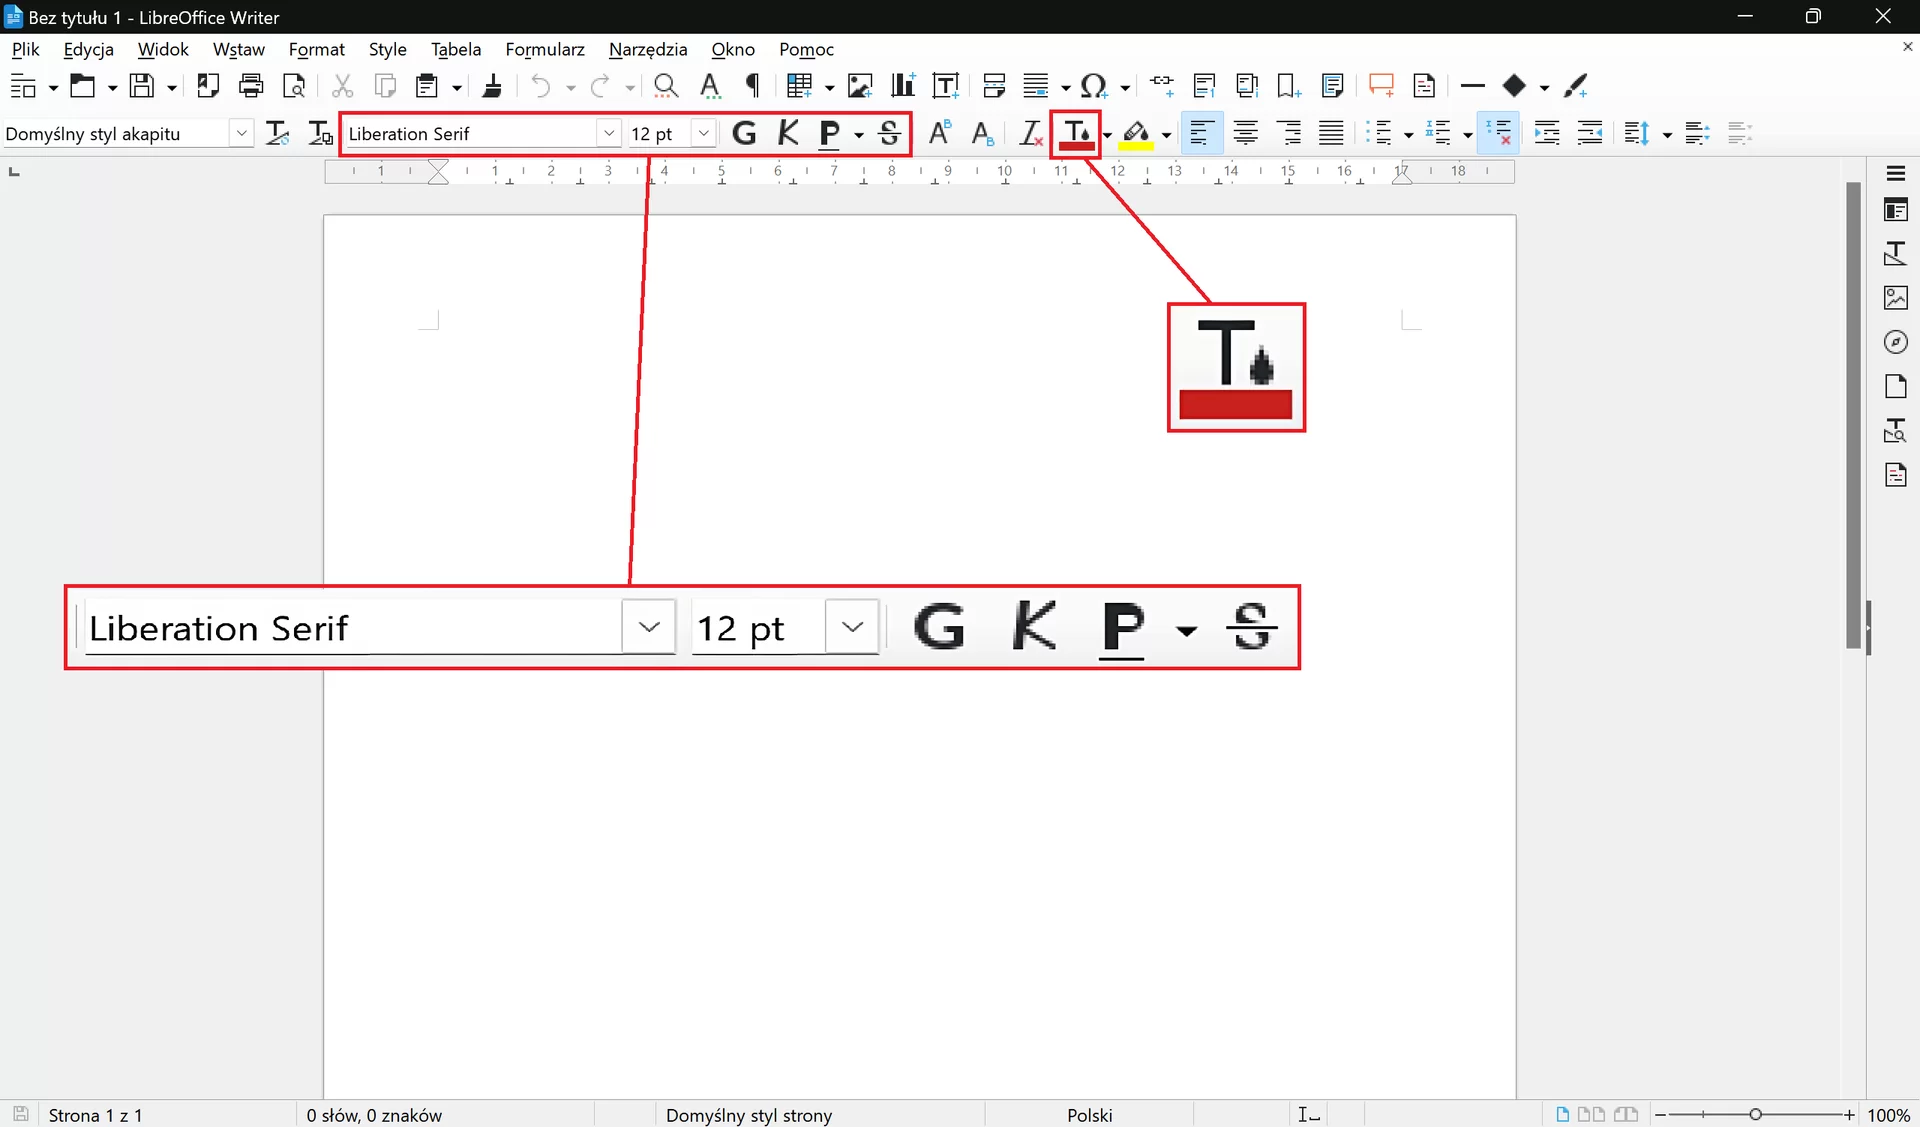Open font name dropdown arrow

(608, 133)
